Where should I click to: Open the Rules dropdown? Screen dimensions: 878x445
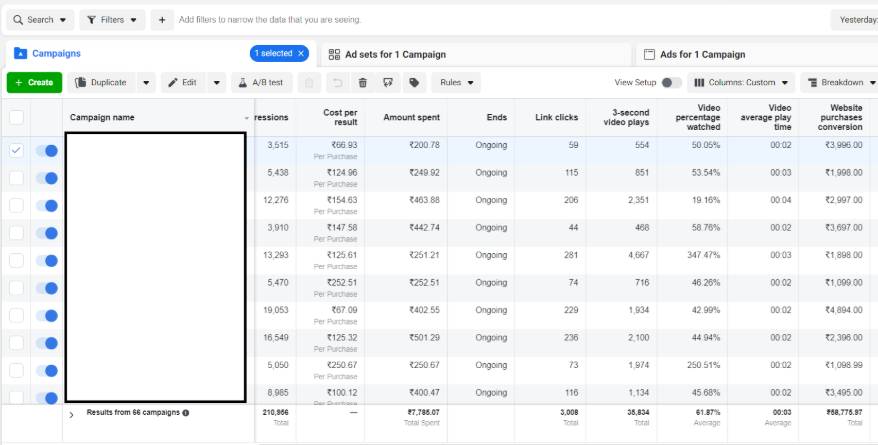[x=456, y=83]
